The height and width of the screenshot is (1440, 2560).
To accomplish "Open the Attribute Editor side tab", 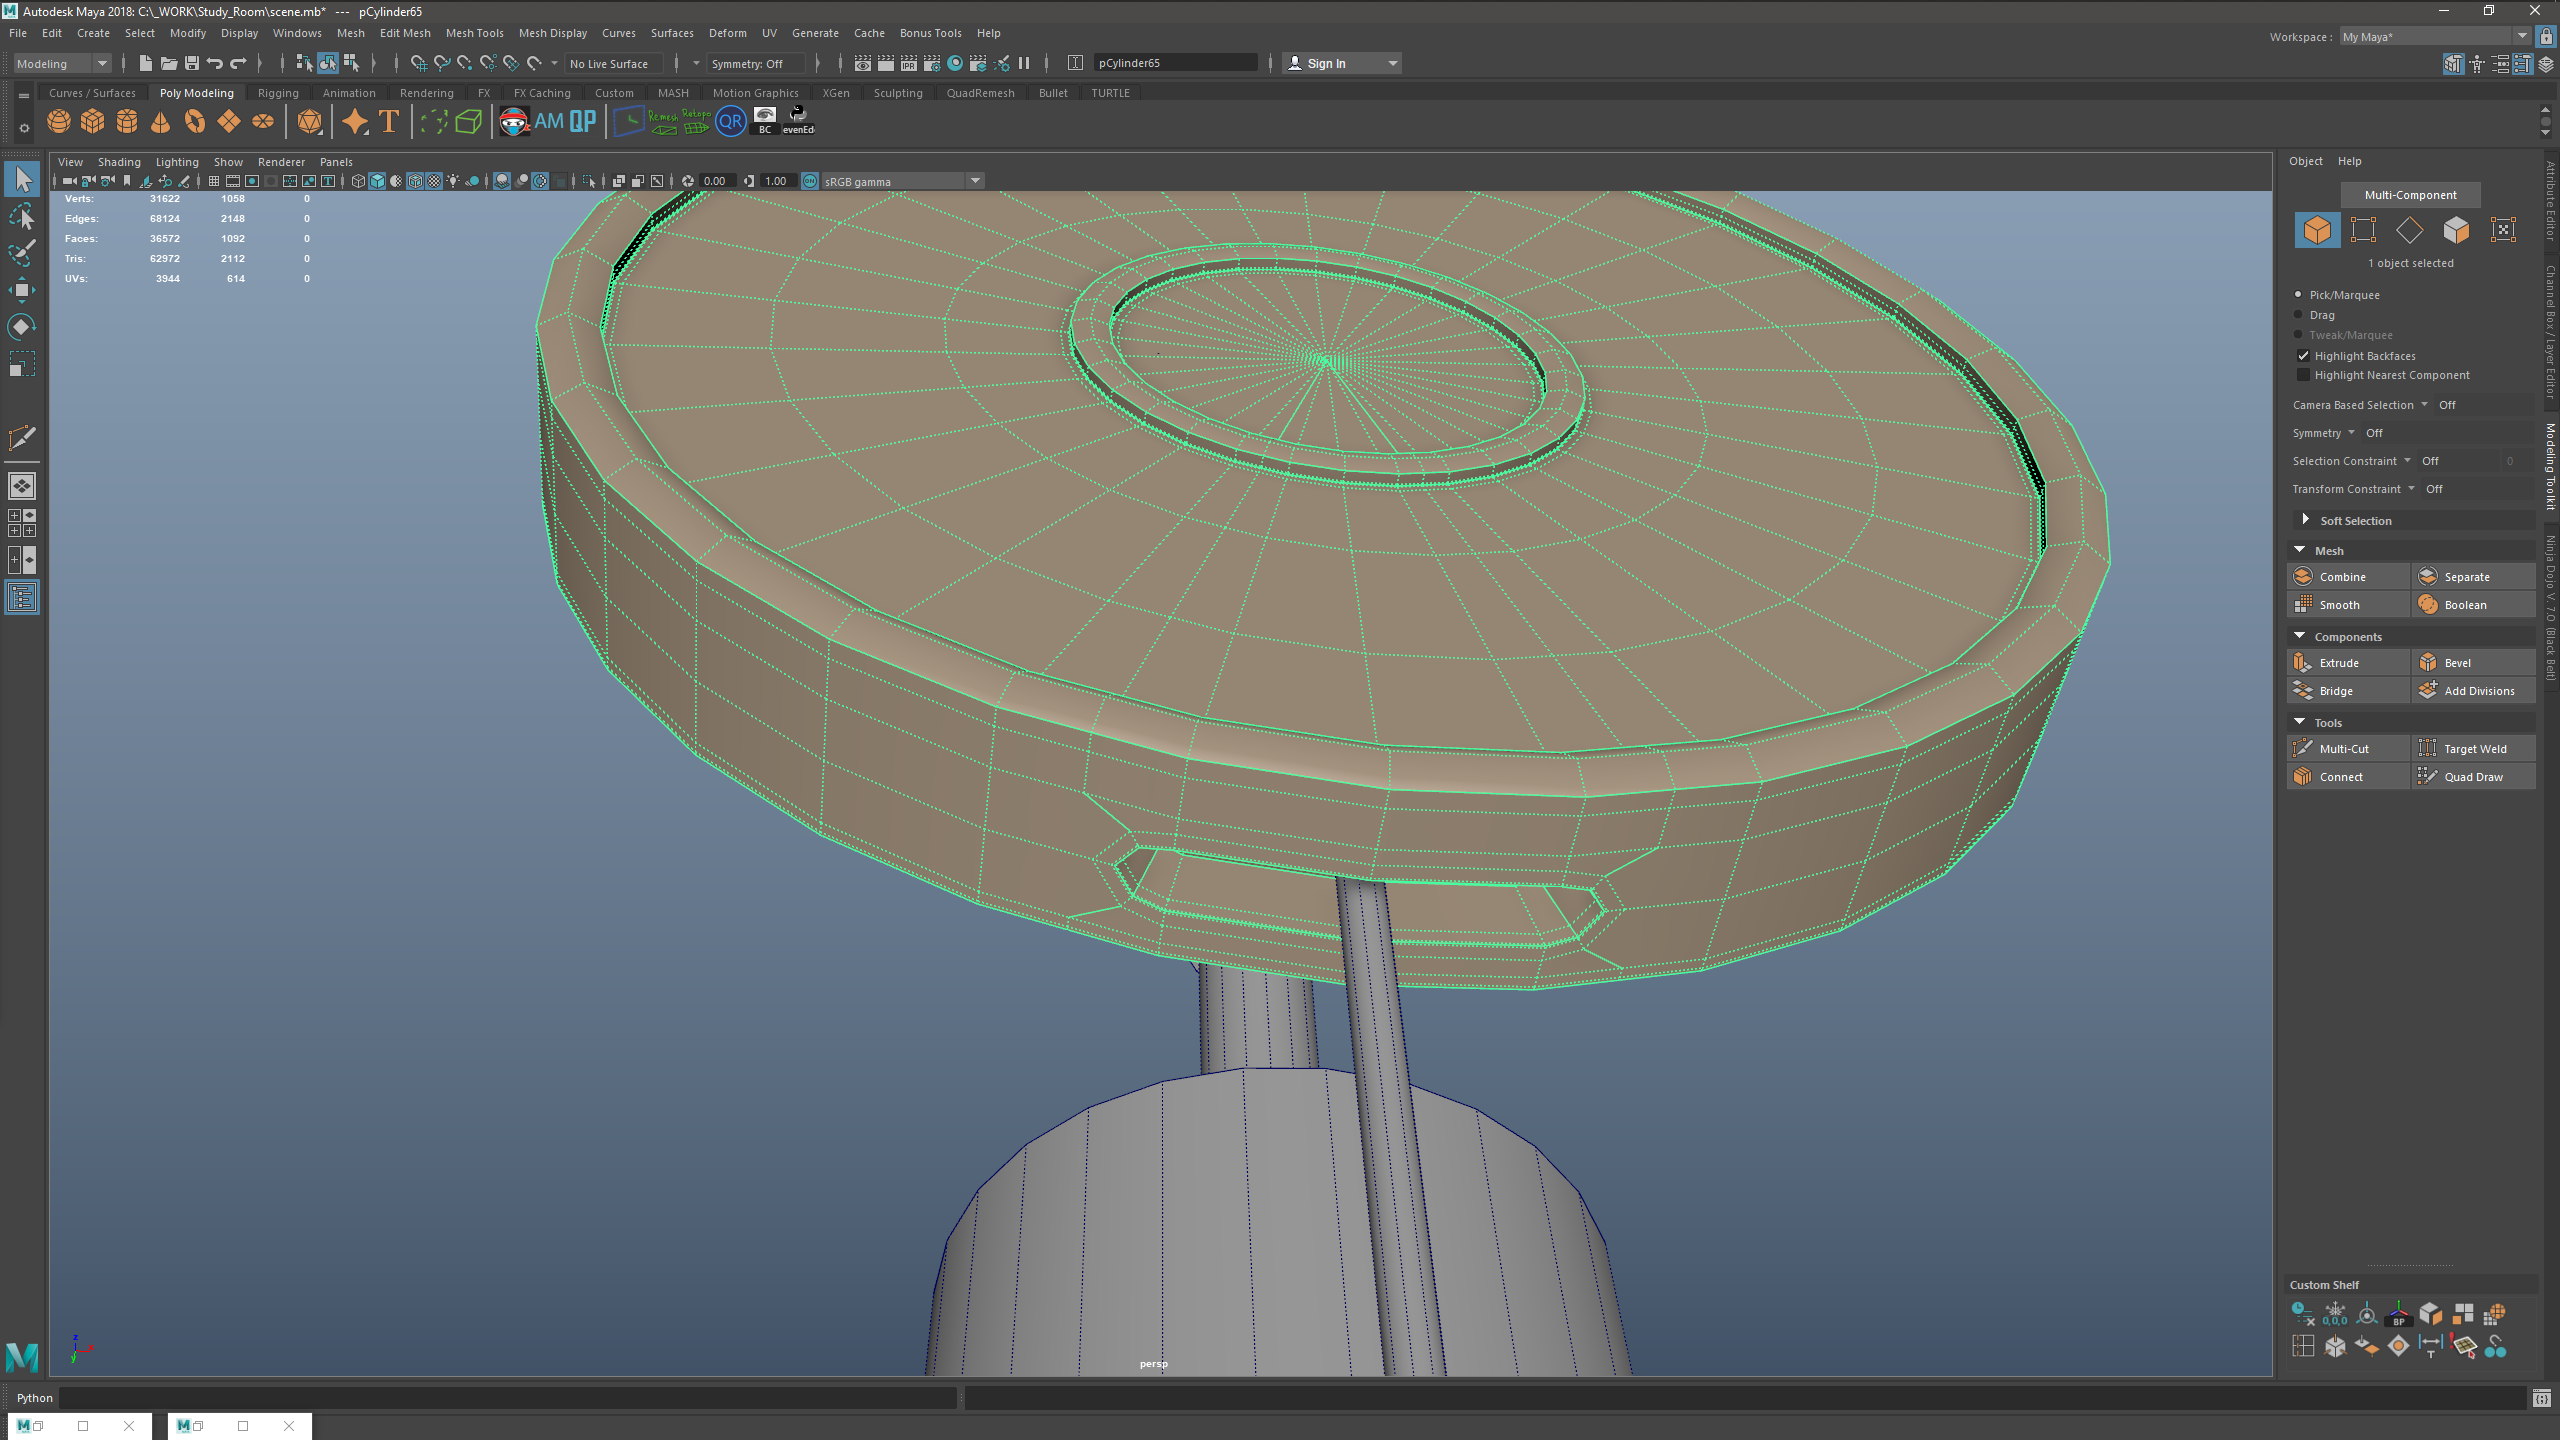I will coord(2551,201).
